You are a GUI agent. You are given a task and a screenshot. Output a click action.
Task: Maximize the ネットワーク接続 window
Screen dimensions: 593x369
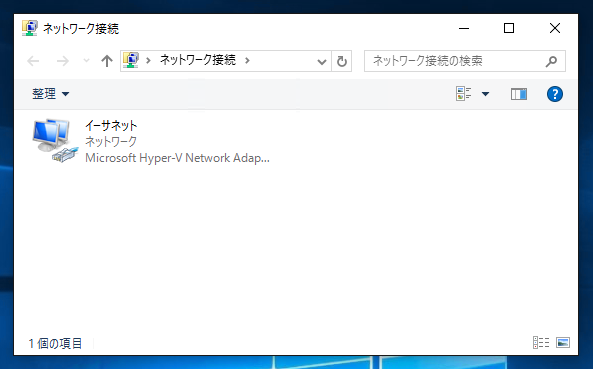[509, 28]
